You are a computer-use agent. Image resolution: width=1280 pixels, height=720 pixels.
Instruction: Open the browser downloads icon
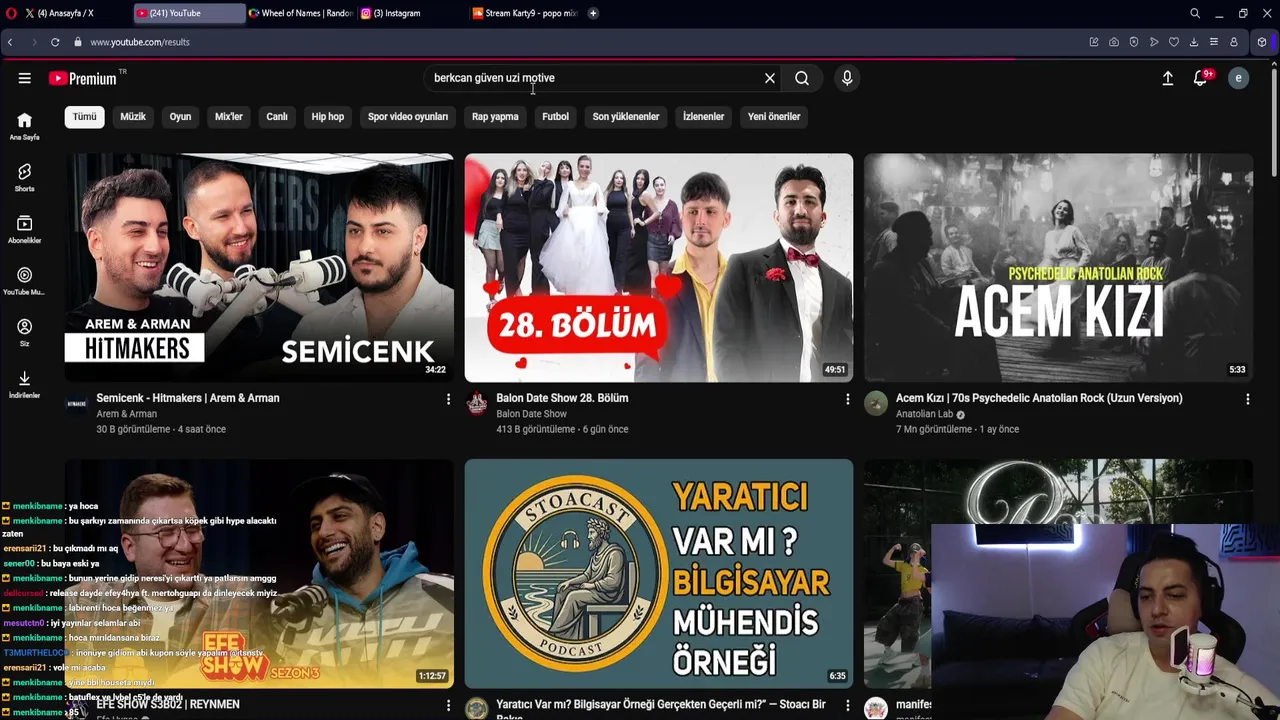(1194, 42)
